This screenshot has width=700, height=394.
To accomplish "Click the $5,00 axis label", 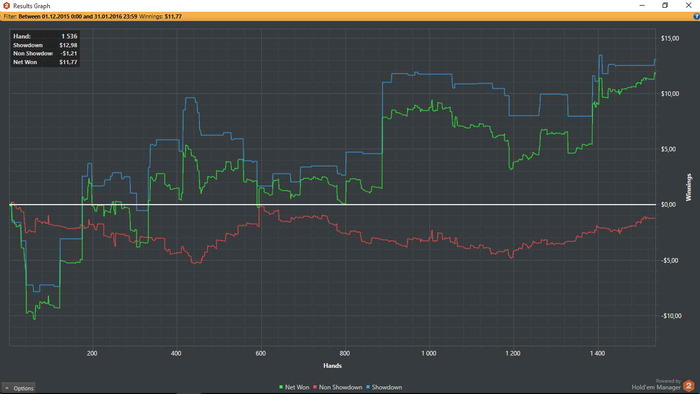I will coord(668,149).
